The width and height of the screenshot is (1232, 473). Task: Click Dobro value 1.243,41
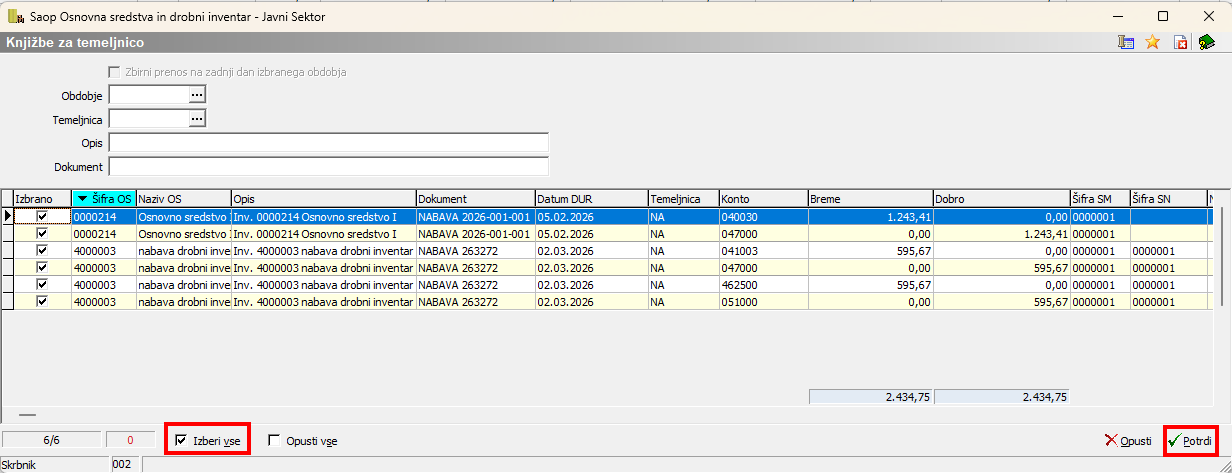point(1001,233)
